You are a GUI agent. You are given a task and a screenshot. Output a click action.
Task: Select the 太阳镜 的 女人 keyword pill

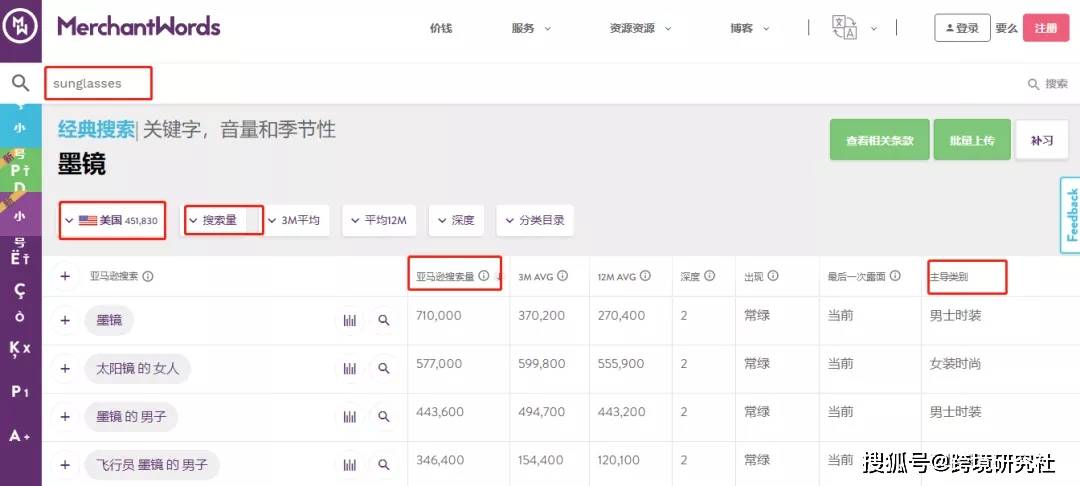click(x=138, y=368)
